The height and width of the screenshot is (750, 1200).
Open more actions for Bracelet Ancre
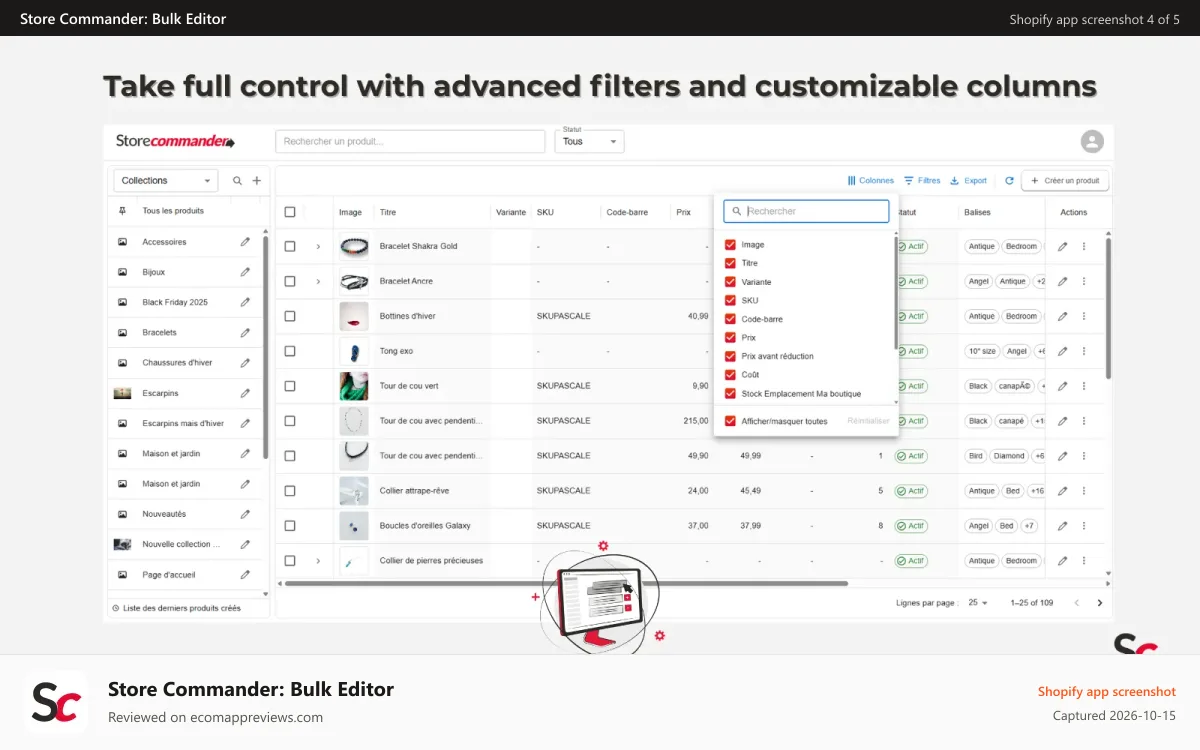click(1084, 281)
